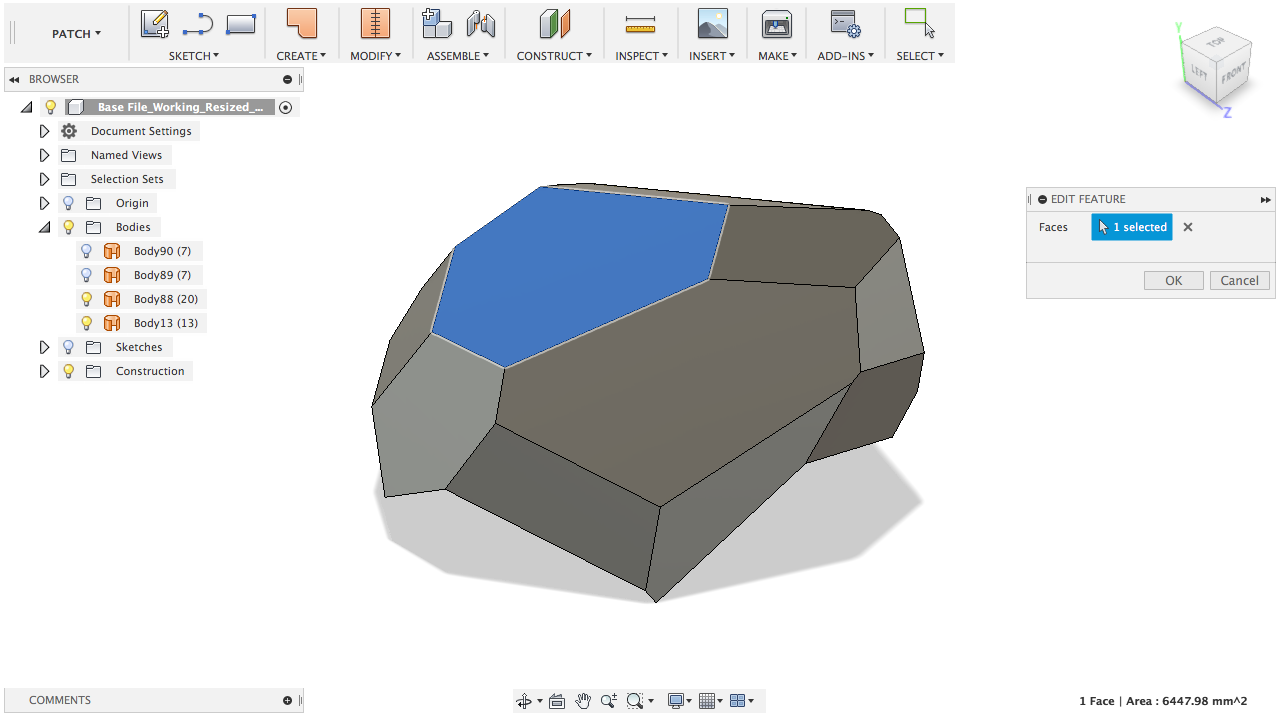Click the '1 selected' Faces selection button

(x=1132, y=227)
